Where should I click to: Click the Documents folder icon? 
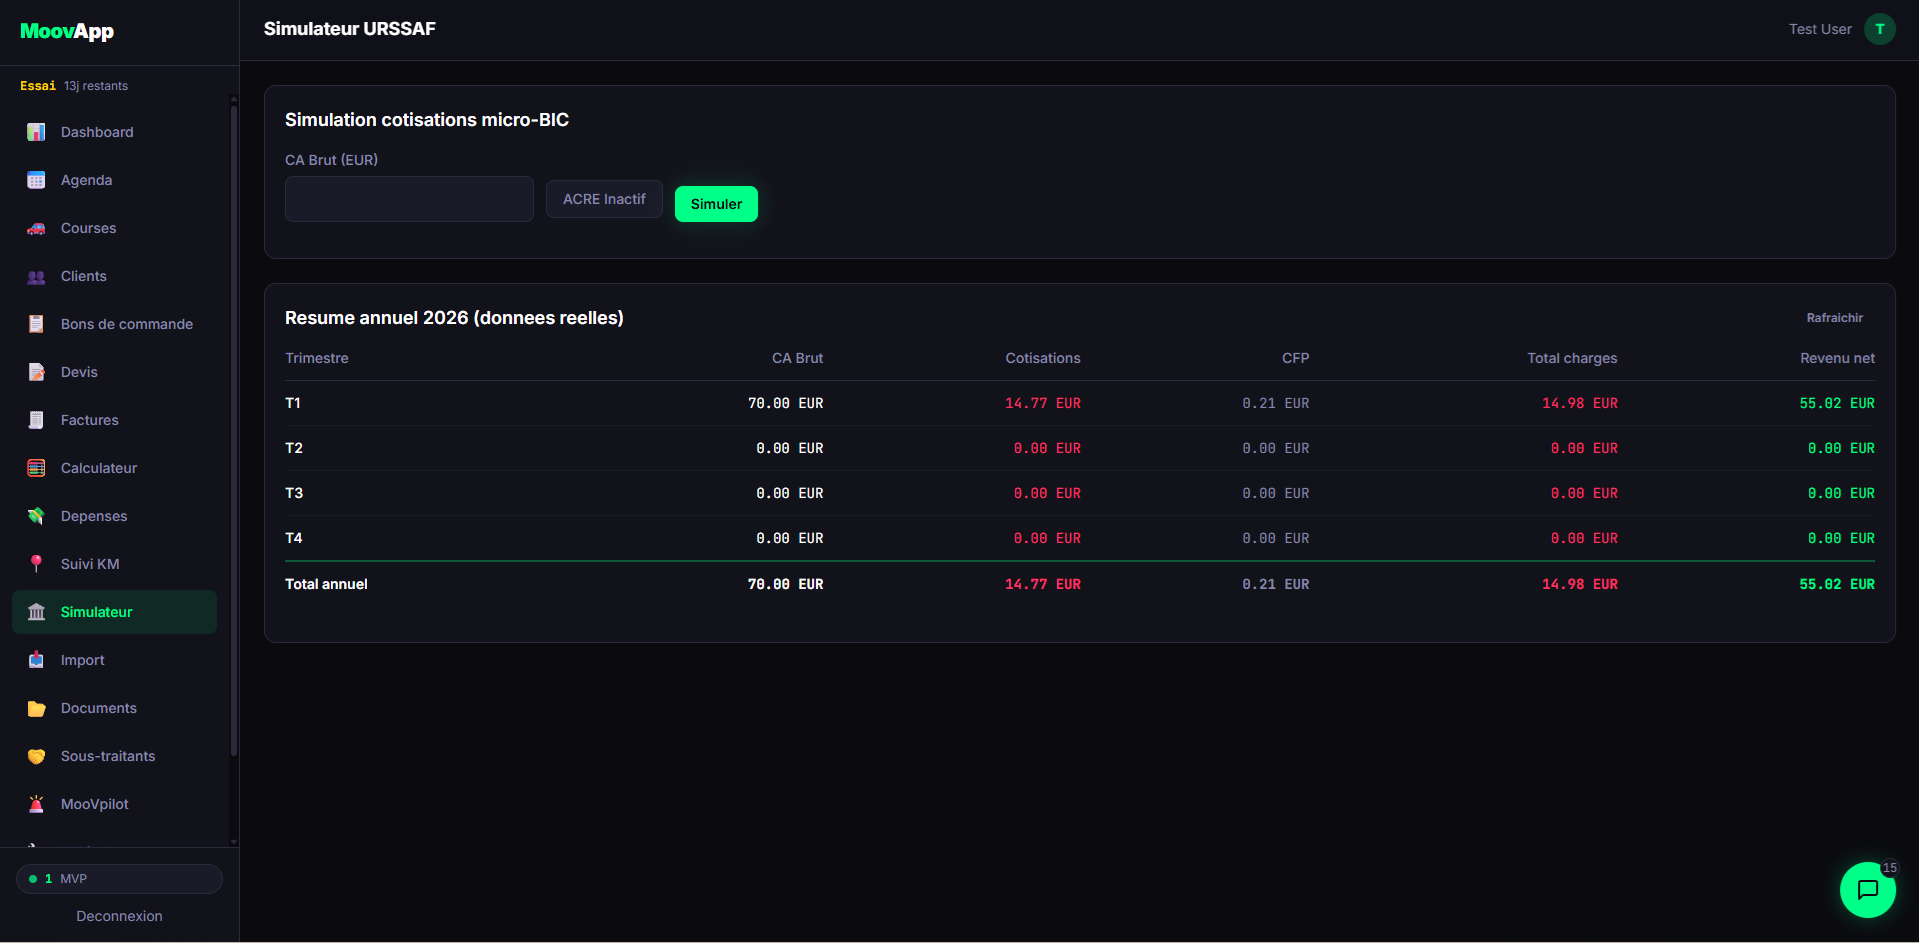pyautogui.click(x=36, y=708)
